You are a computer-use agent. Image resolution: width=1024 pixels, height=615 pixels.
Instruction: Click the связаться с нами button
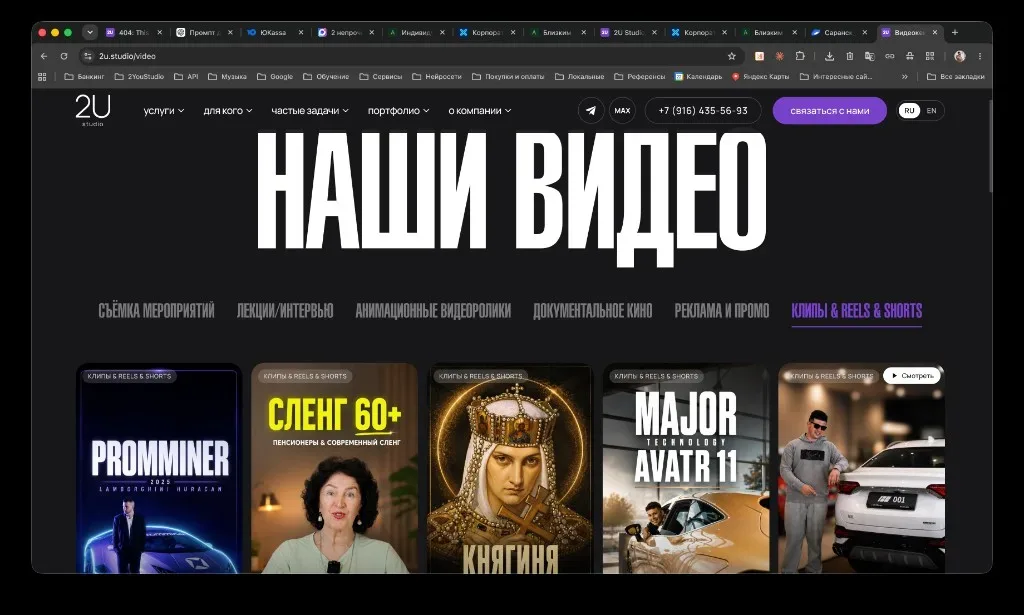click(x=829, y=110)
